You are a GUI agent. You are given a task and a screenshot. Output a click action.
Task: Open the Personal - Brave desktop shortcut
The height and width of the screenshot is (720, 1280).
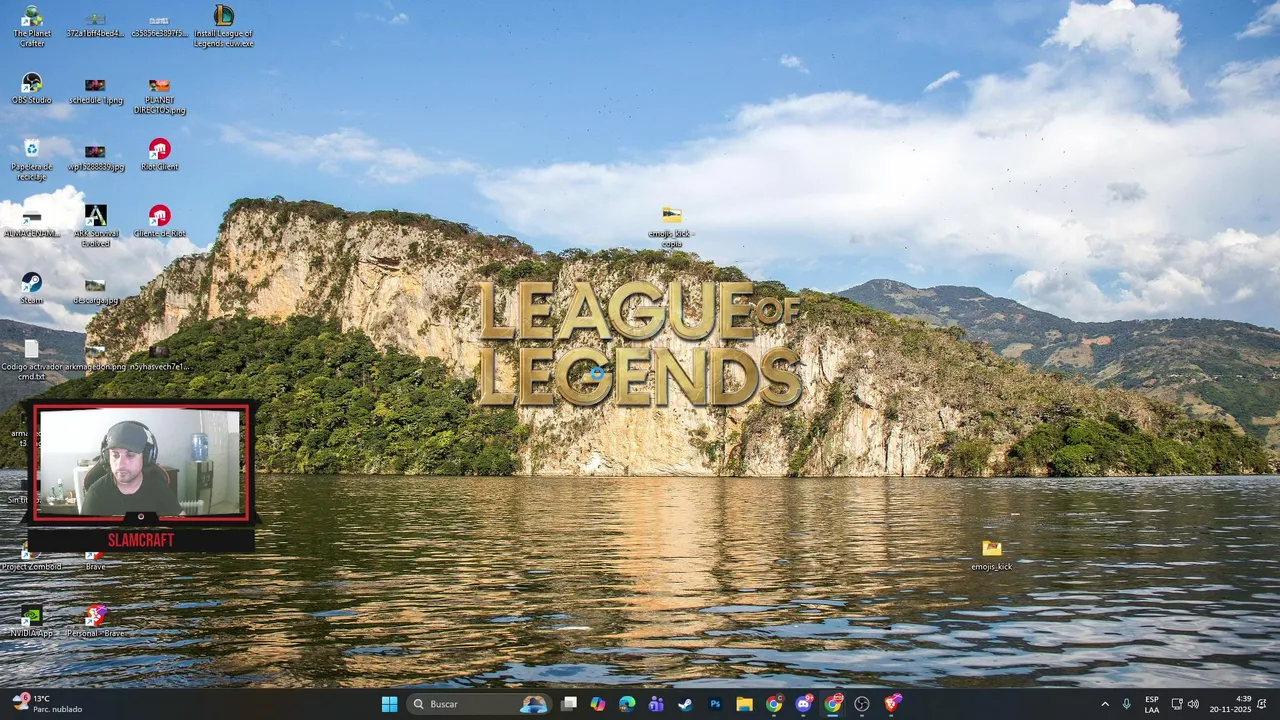click(95, 621)
